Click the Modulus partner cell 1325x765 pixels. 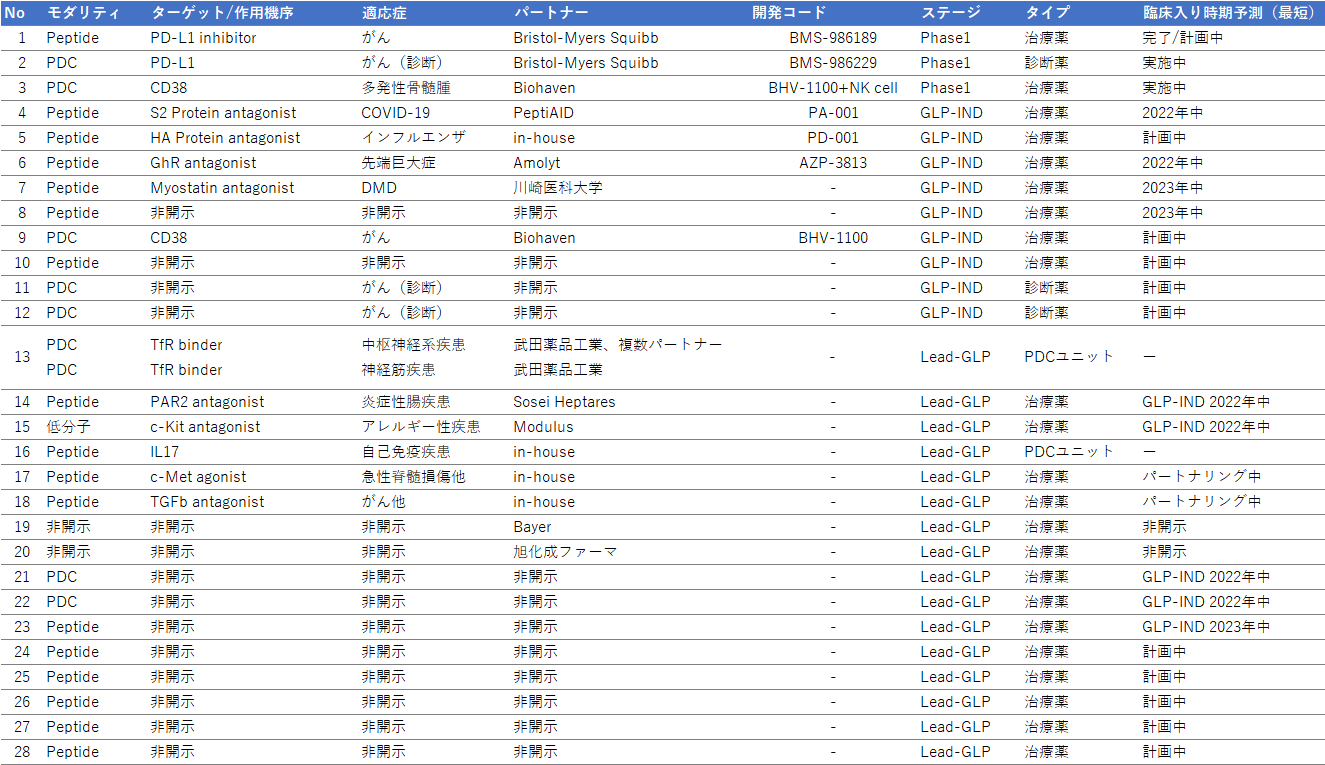point(542,427)
